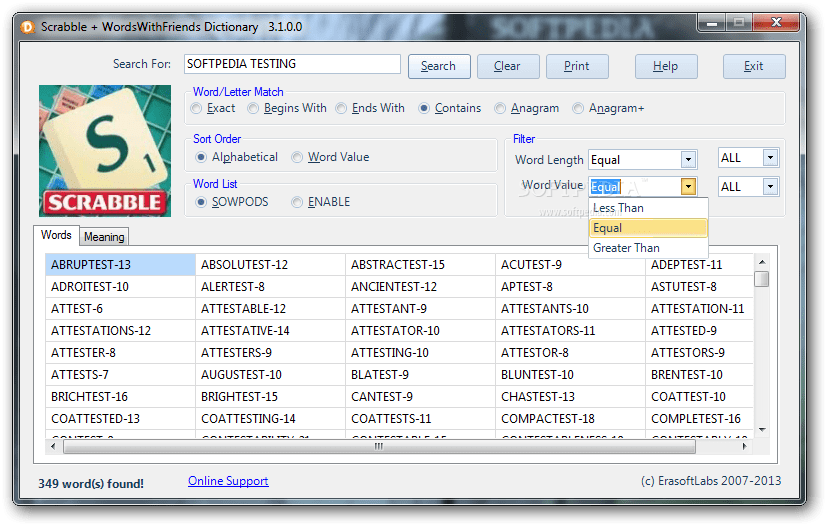Click the Search button

[x=439, y=66]
